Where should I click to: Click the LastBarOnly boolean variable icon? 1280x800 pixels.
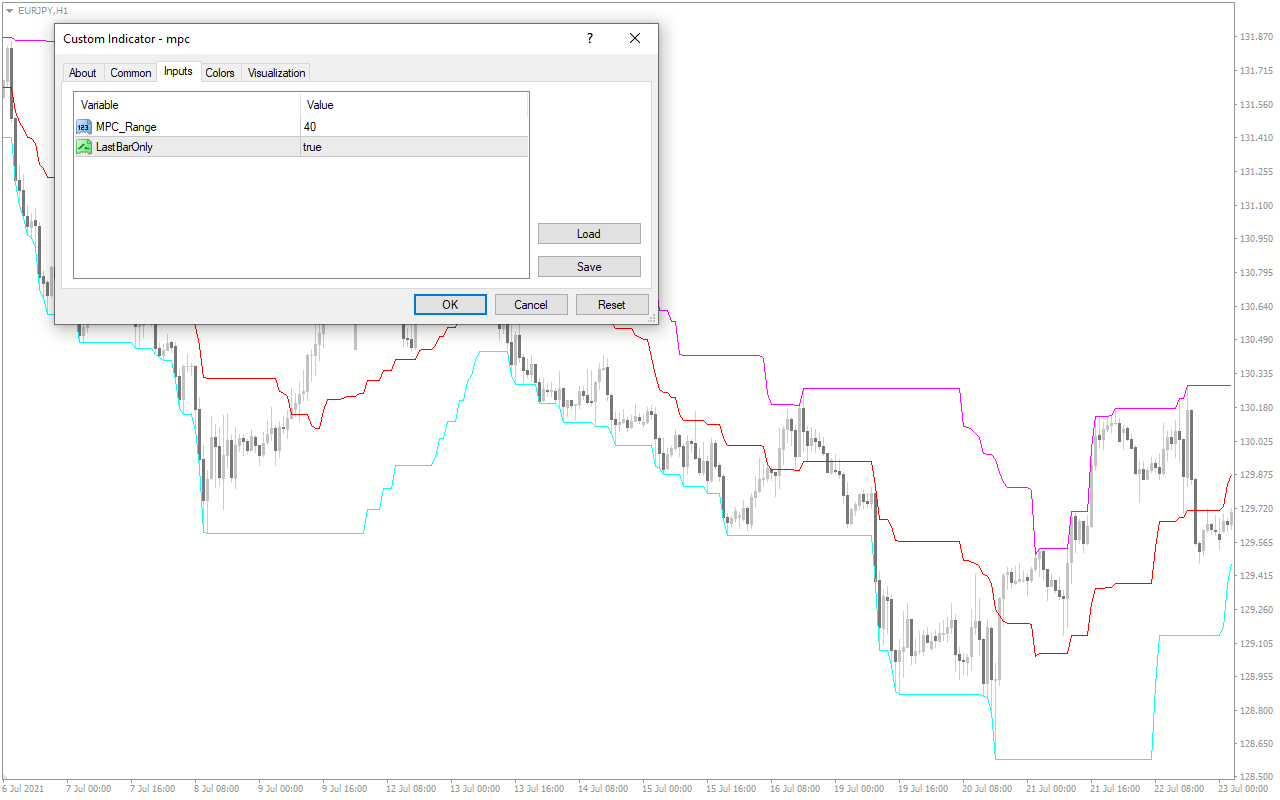pyautogui.click(x=84, y=147)
